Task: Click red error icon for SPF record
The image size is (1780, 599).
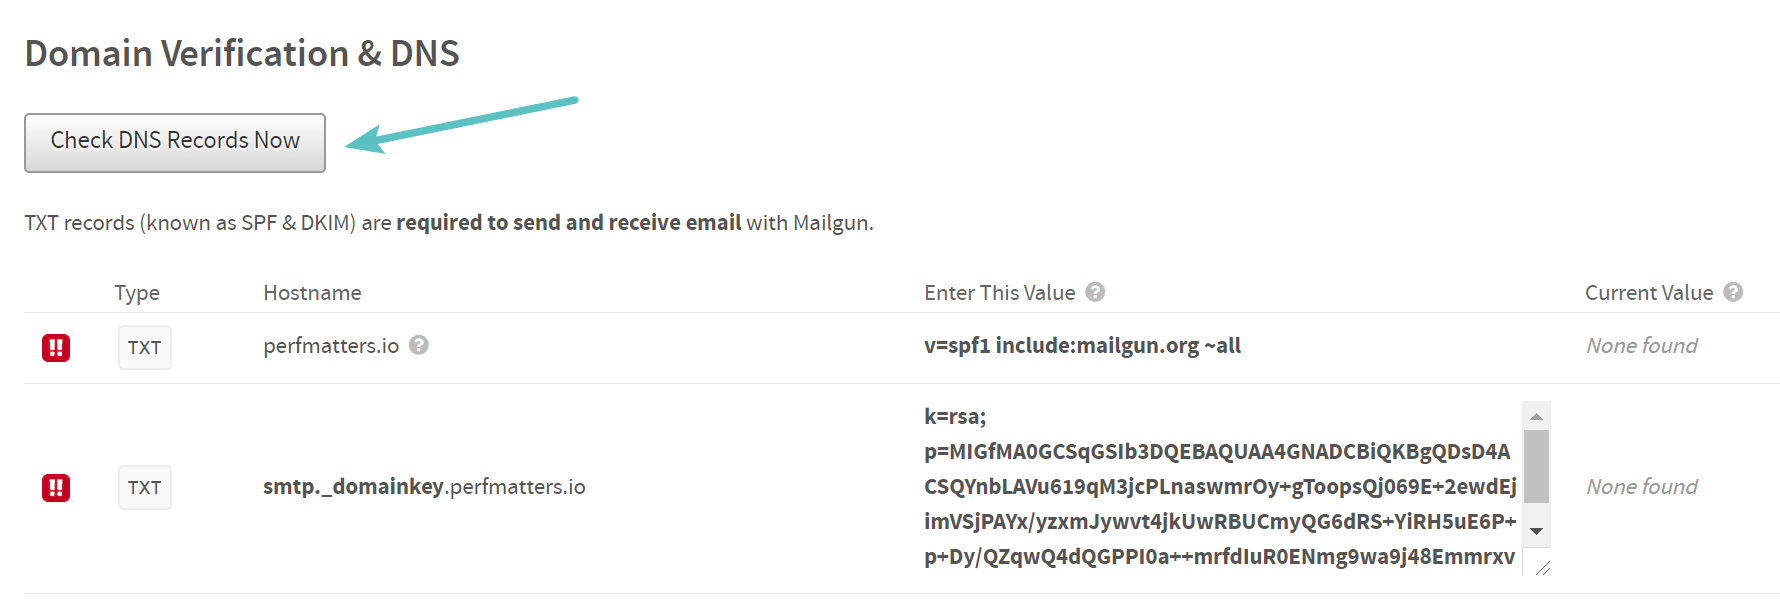Action: (x=56, y=348)
